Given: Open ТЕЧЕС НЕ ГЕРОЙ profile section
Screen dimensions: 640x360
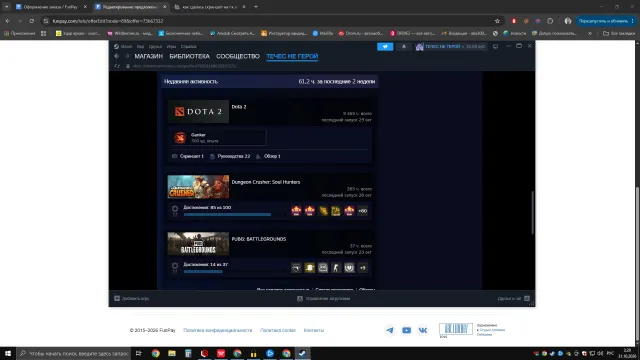Looking at the screenshot, I should (x=292, y=56).
